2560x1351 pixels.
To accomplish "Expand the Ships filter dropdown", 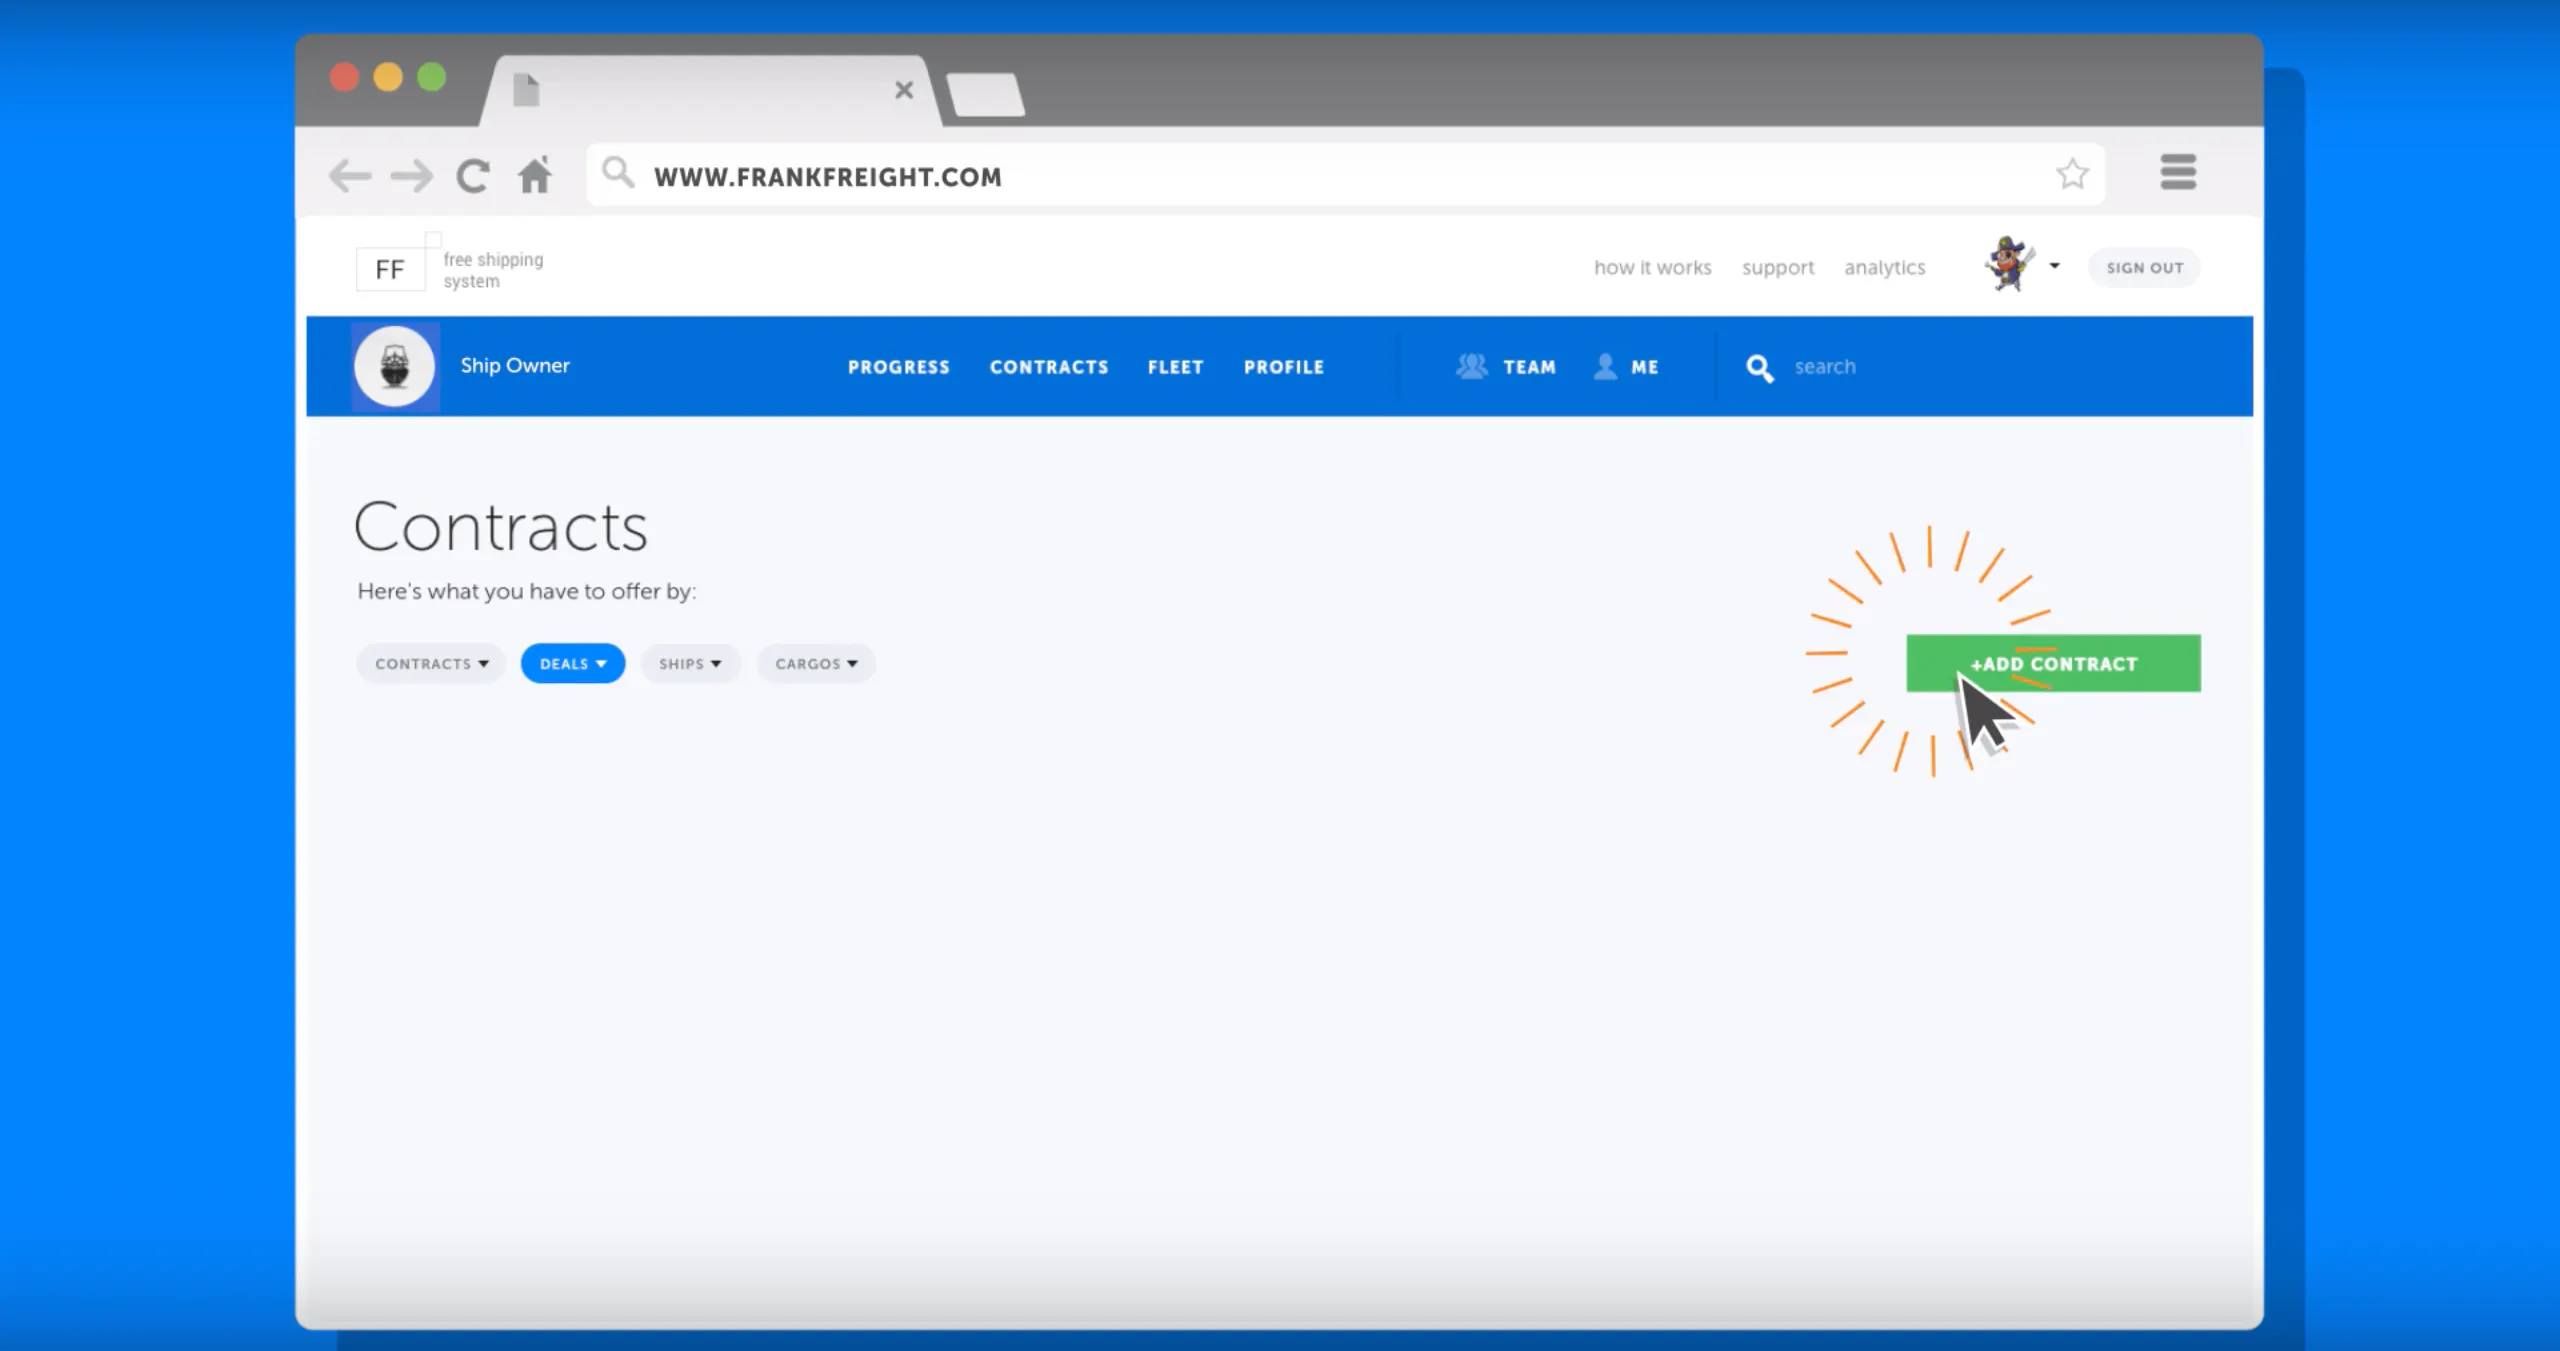I will [690, 663].
